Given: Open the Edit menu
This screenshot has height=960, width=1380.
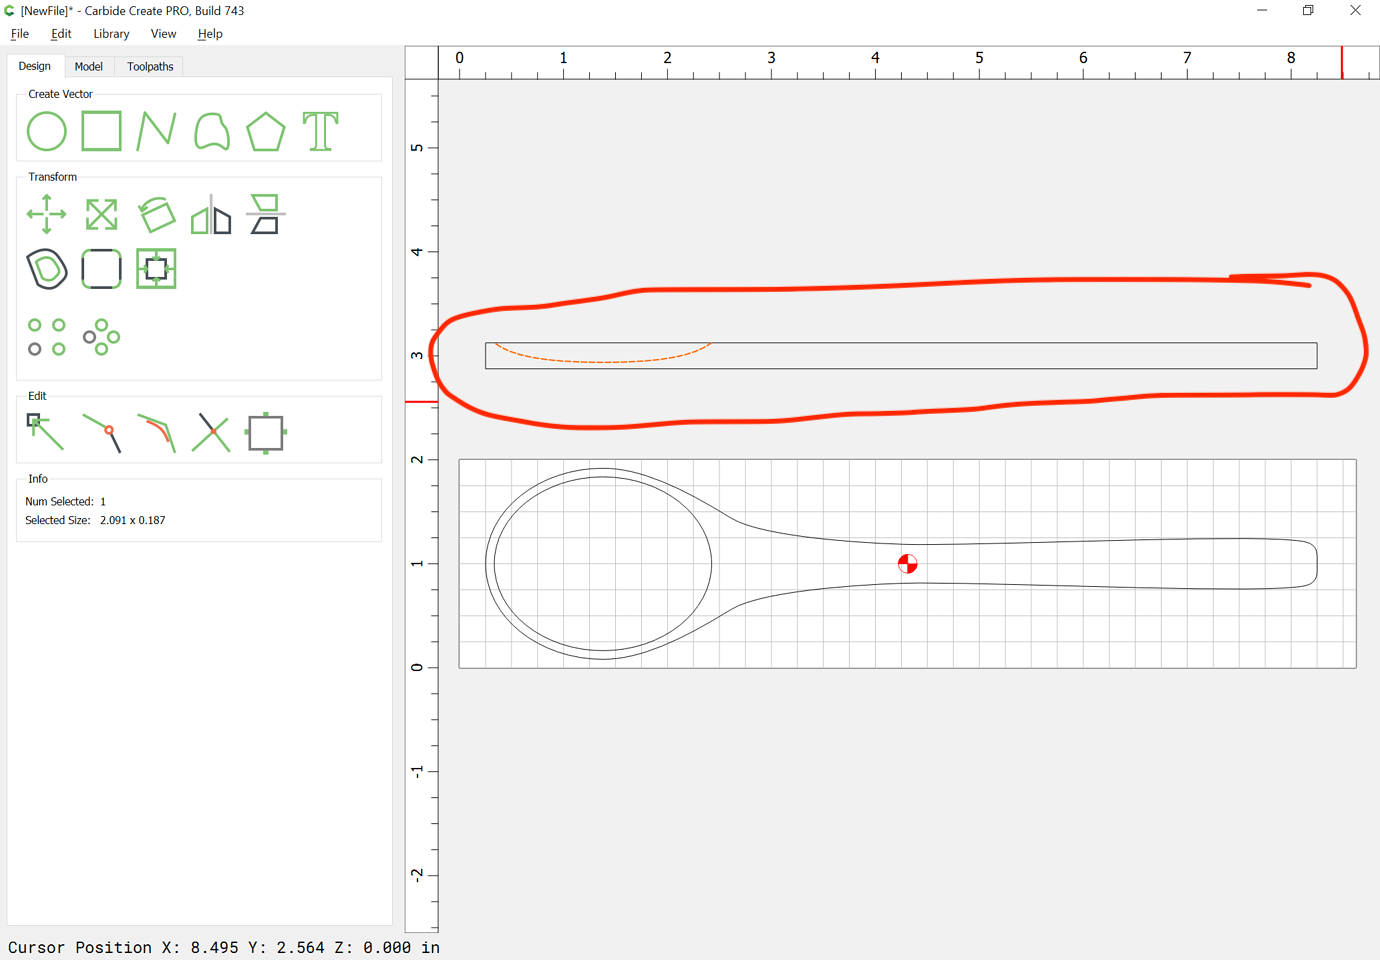Looking at the screenshot, I should 61,34.
